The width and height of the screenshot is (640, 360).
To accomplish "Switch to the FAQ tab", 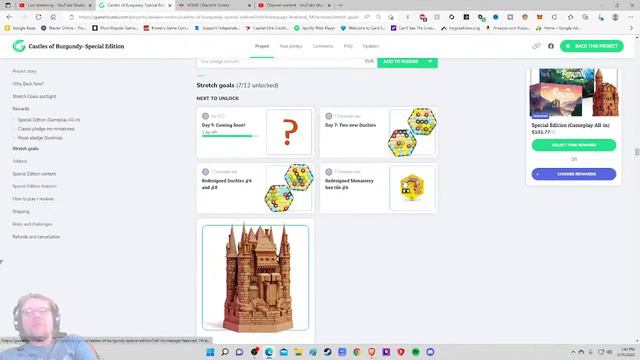I will (x=348, y=46).
